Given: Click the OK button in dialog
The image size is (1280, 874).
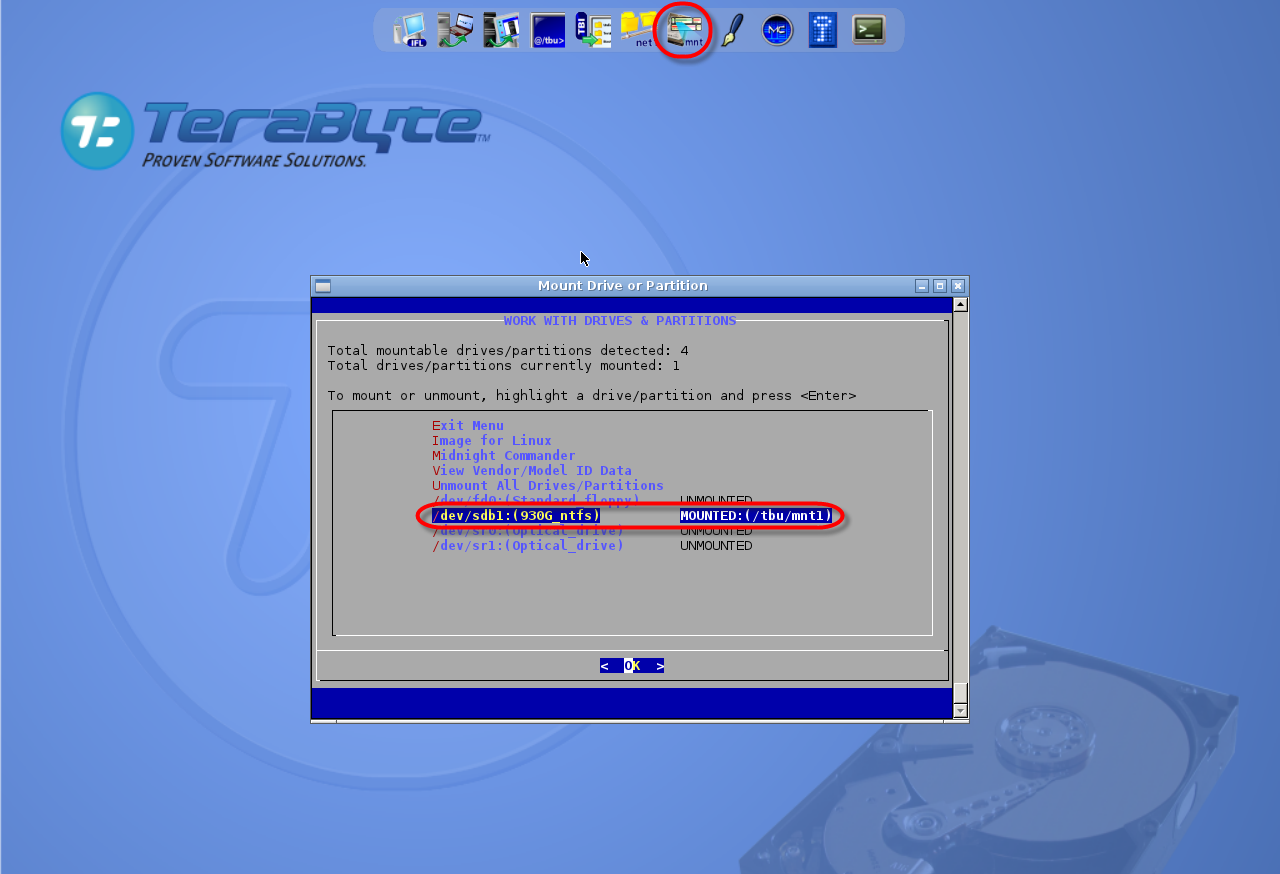Looking at the screenshot, I should point(632,666).
